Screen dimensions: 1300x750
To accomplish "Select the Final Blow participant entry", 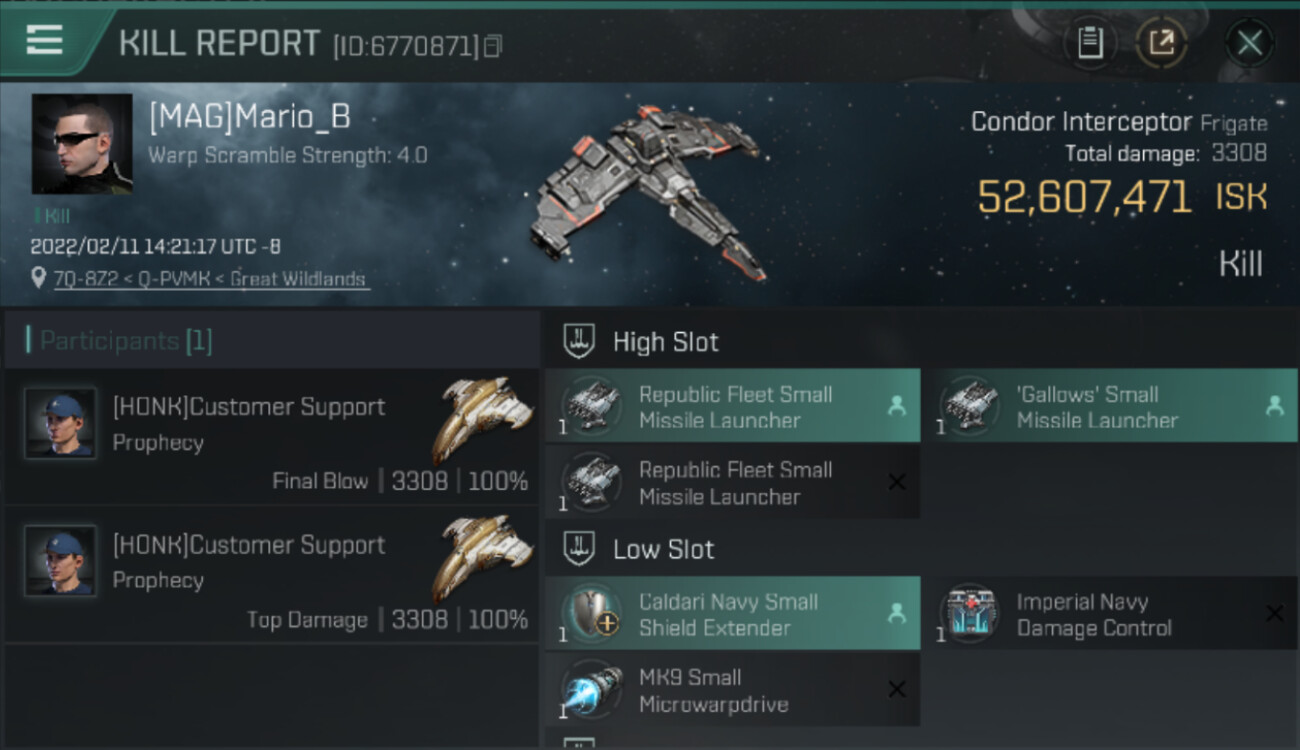I will point(272,436).
